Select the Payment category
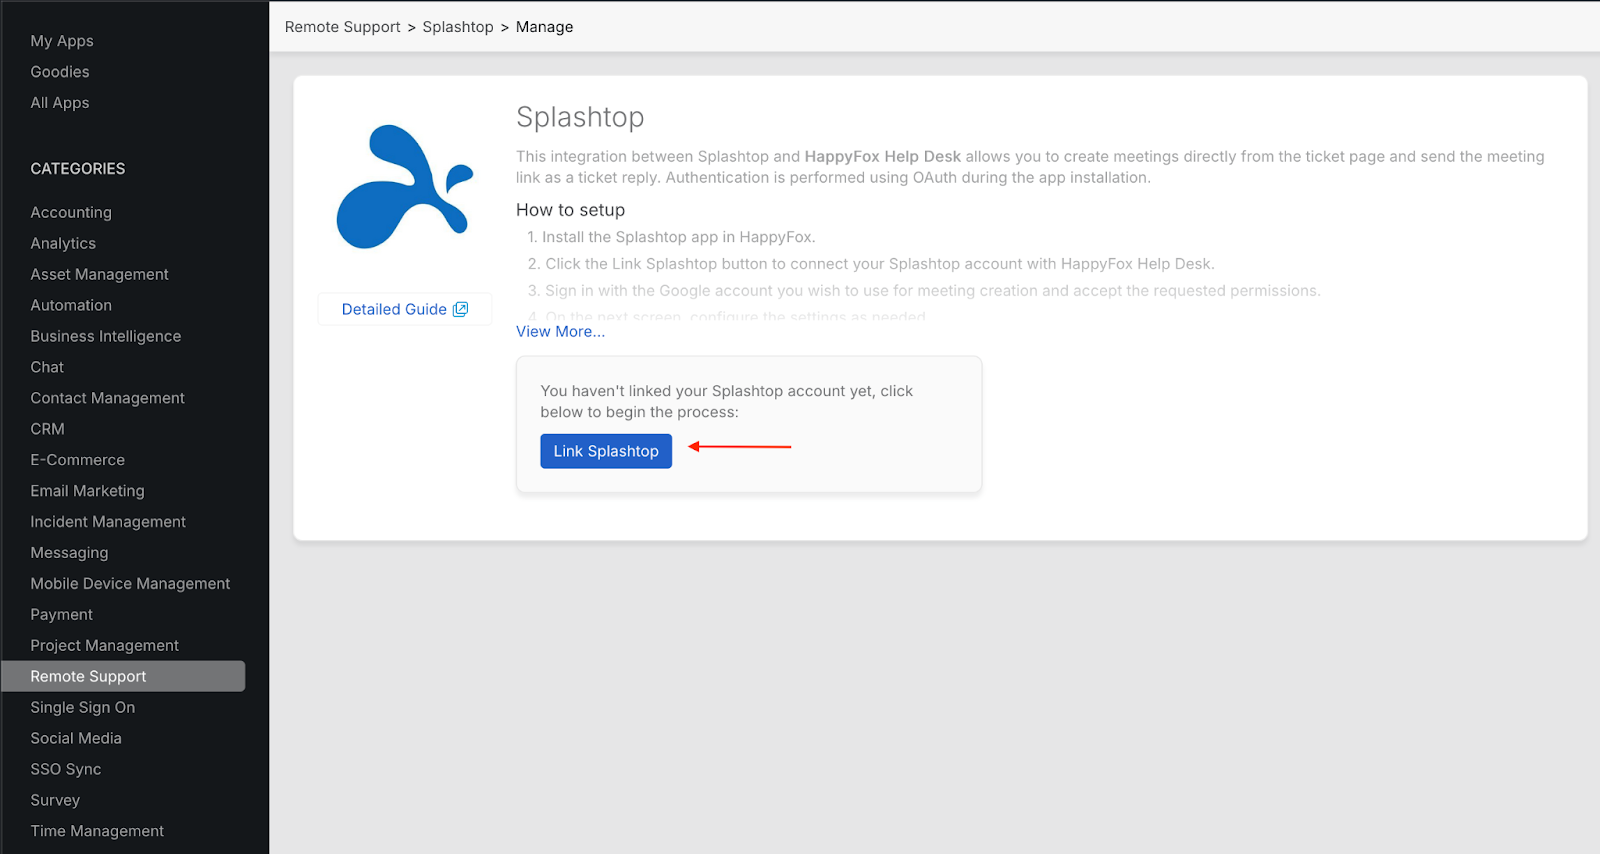Screen dimensions: 1600x854 61,615
